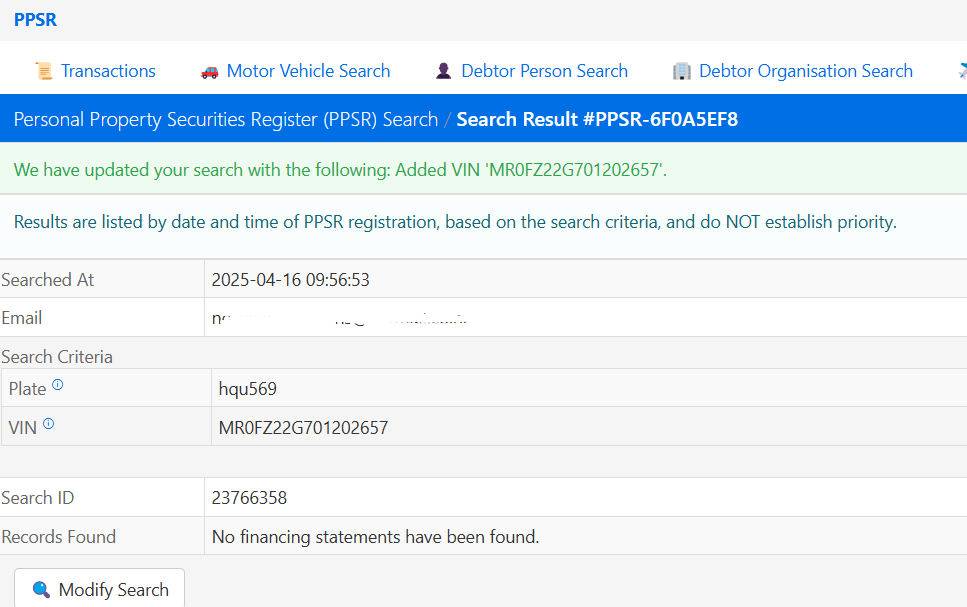Open the PPSR home link
967x607 pixels.
[x=35, y=20]
